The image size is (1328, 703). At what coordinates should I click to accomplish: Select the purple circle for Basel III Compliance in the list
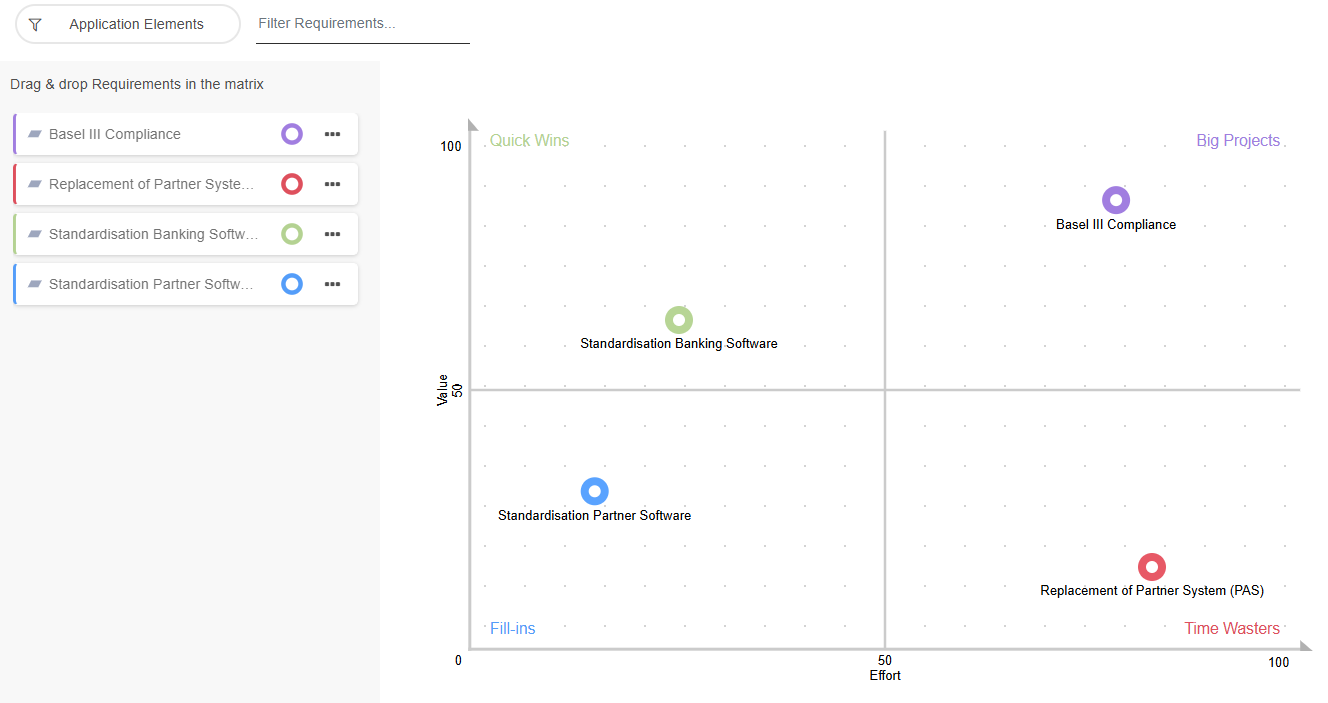click(292, 134)
